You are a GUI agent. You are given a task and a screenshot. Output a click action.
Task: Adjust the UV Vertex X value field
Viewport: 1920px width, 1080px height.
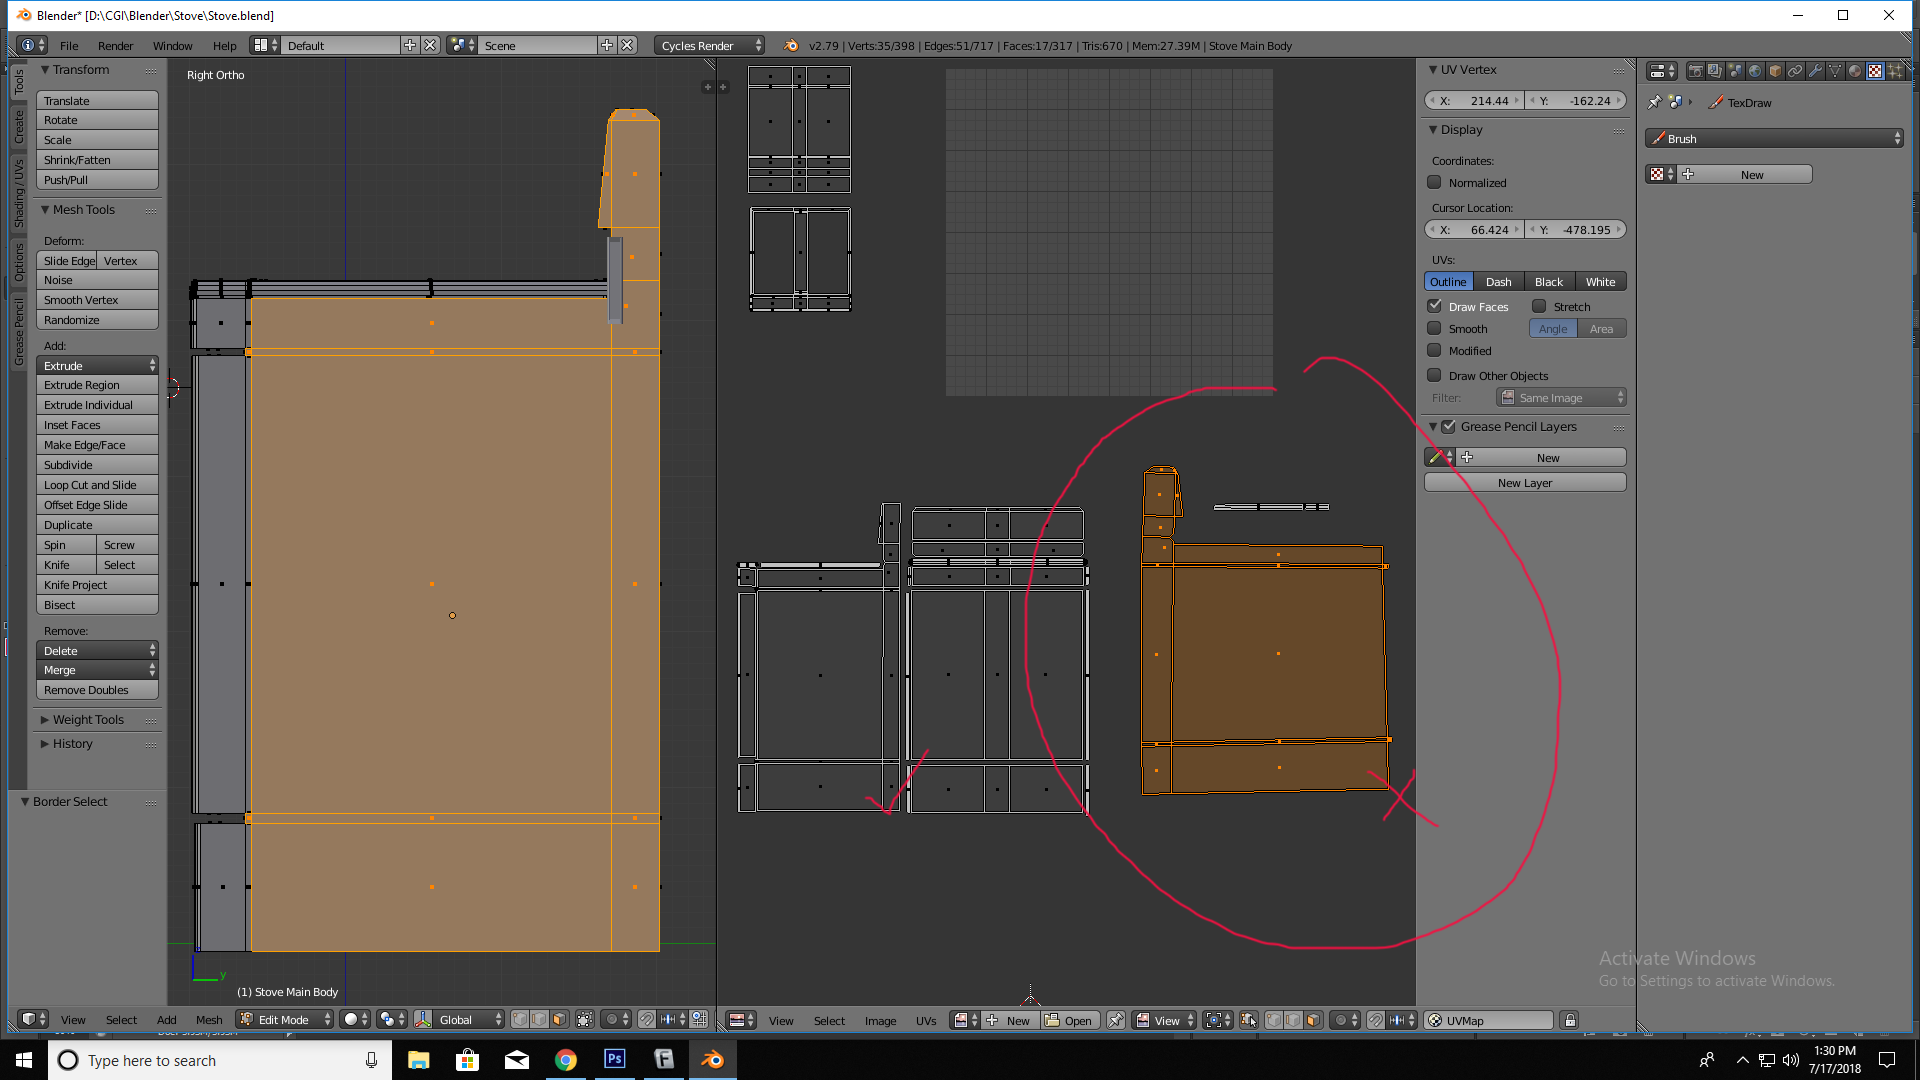[1474, 101]
